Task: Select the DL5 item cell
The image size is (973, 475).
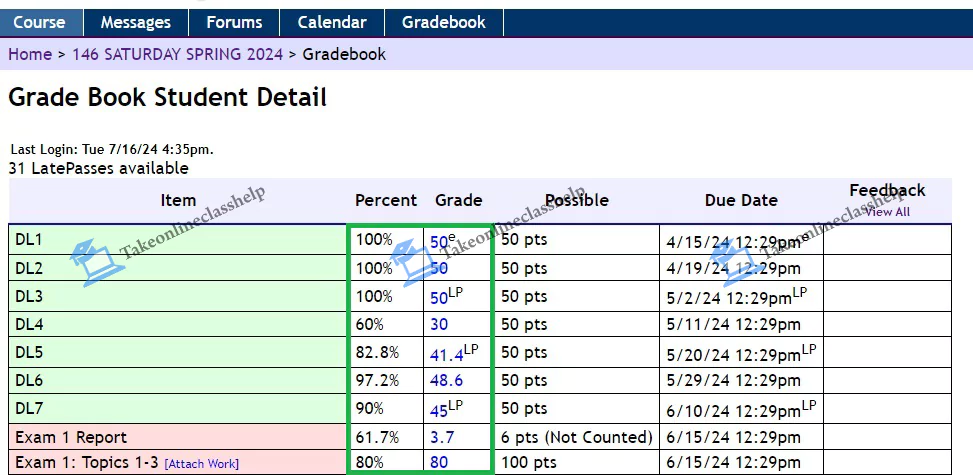Action: click(177, 352)
